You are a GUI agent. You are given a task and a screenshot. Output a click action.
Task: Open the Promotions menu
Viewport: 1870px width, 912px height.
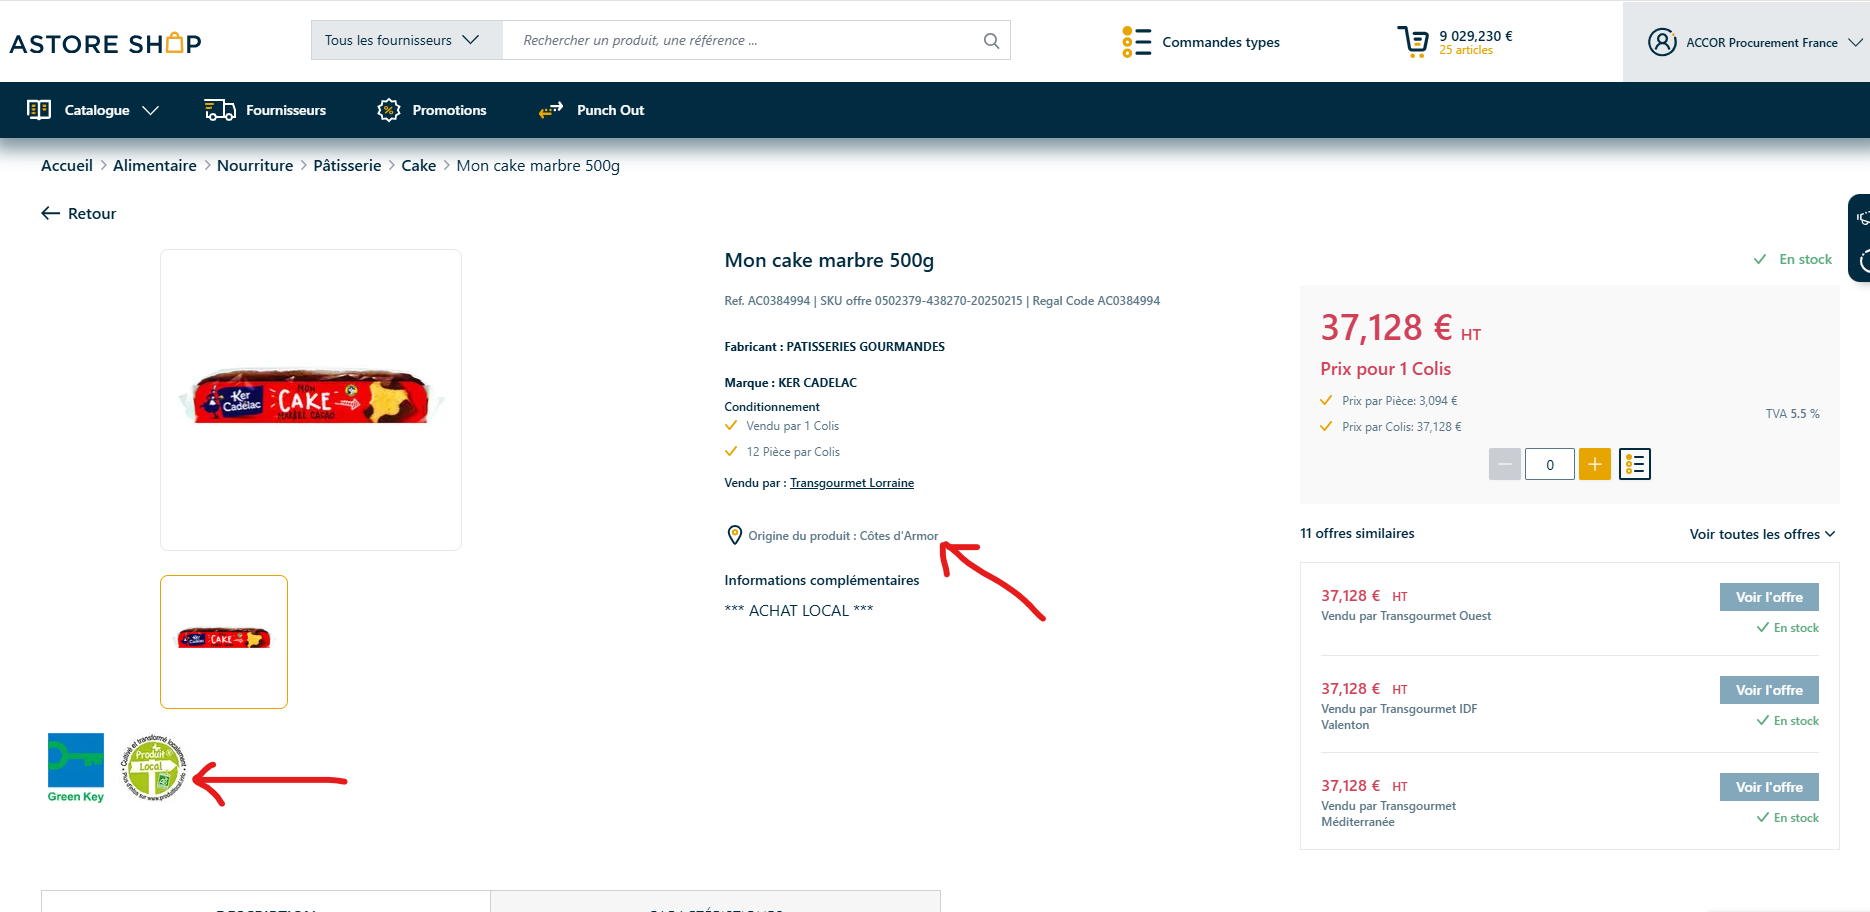pyautogui.click(x=449, y=110)
